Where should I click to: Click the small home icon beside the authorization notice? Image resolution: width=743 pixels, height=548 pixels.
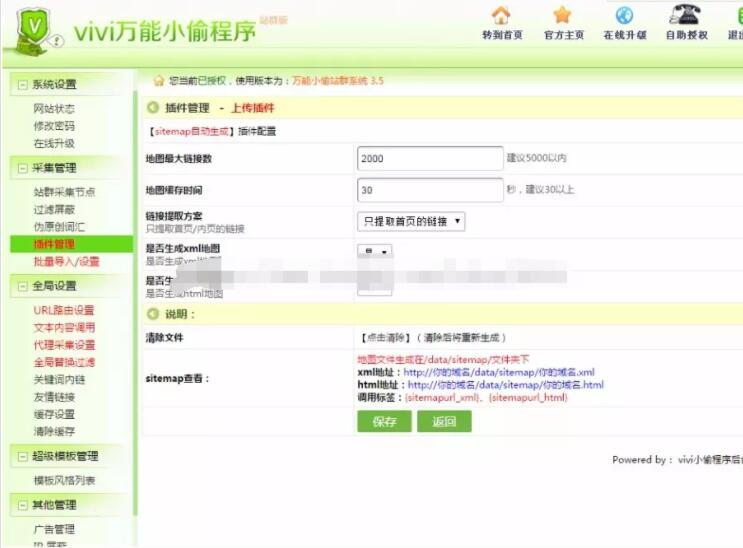[x=159, y=81]
